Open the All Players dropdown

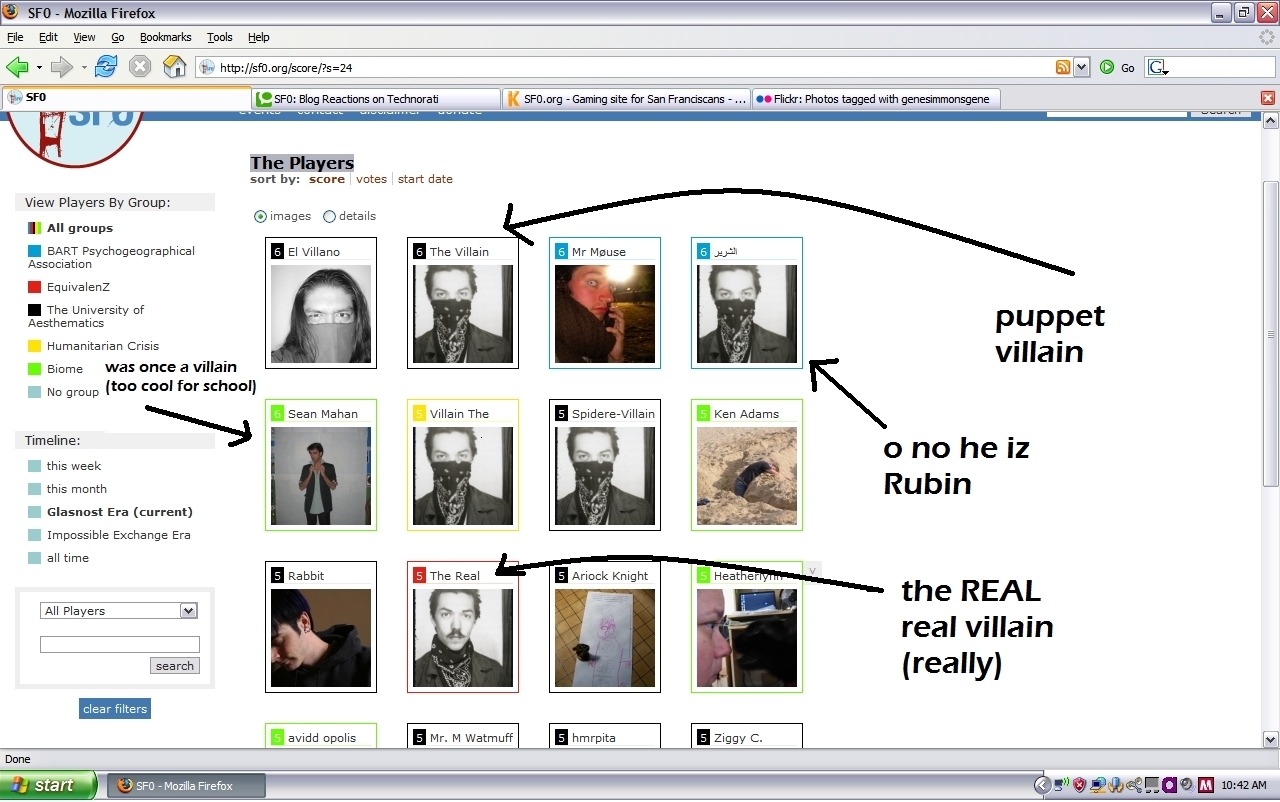pos(119,611)
